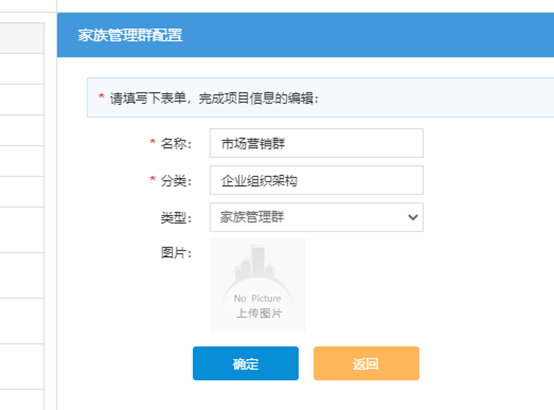Click the red asterisk beside 分类
554x410 pixels.
[152, 179]
